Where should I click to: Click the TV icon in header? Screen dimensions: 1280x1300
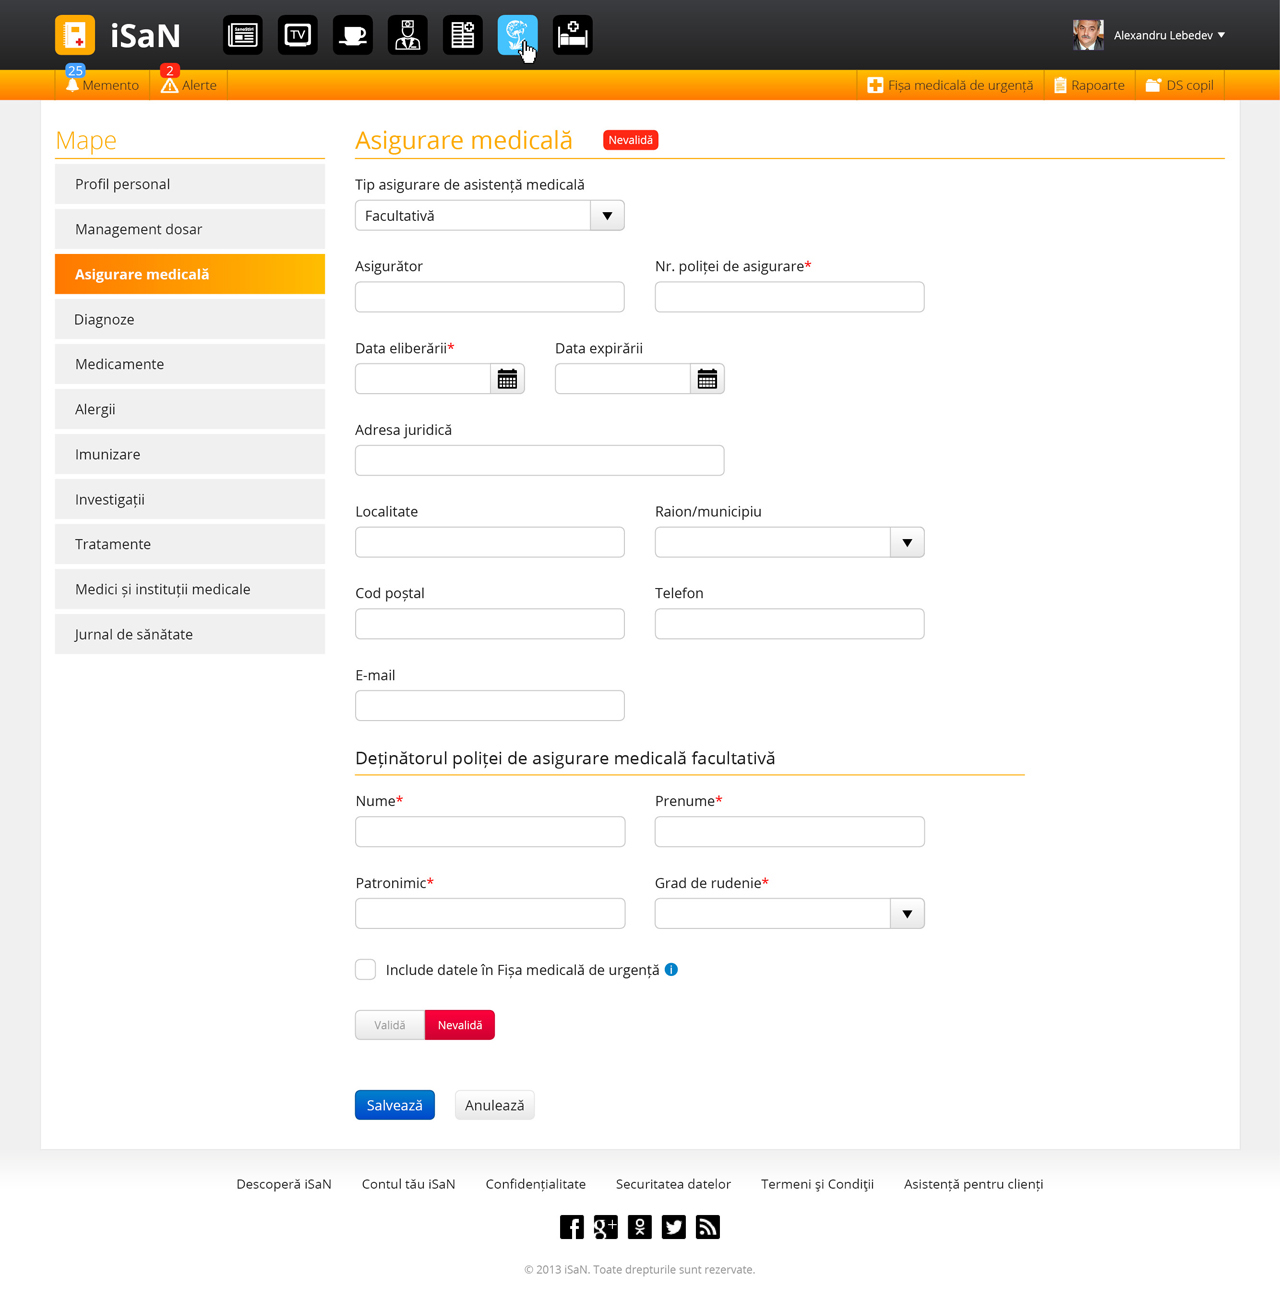pos(298,35)
